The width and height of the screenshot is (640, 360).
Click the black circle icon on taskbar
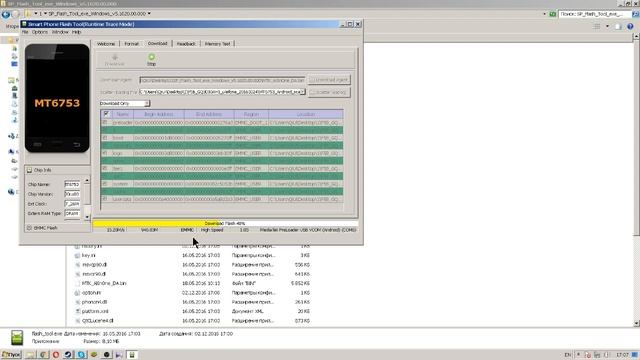(107, 355)
